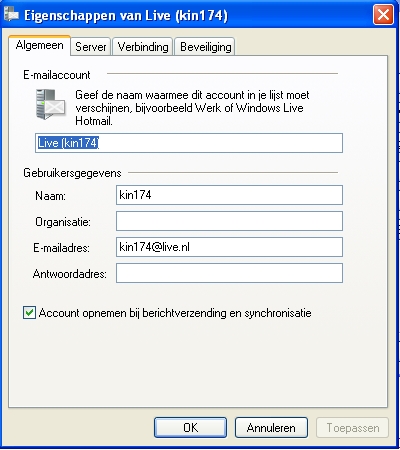Click the account name field showing Live (kin174)
Screen dimensions: 400x450
click(189, 143)
